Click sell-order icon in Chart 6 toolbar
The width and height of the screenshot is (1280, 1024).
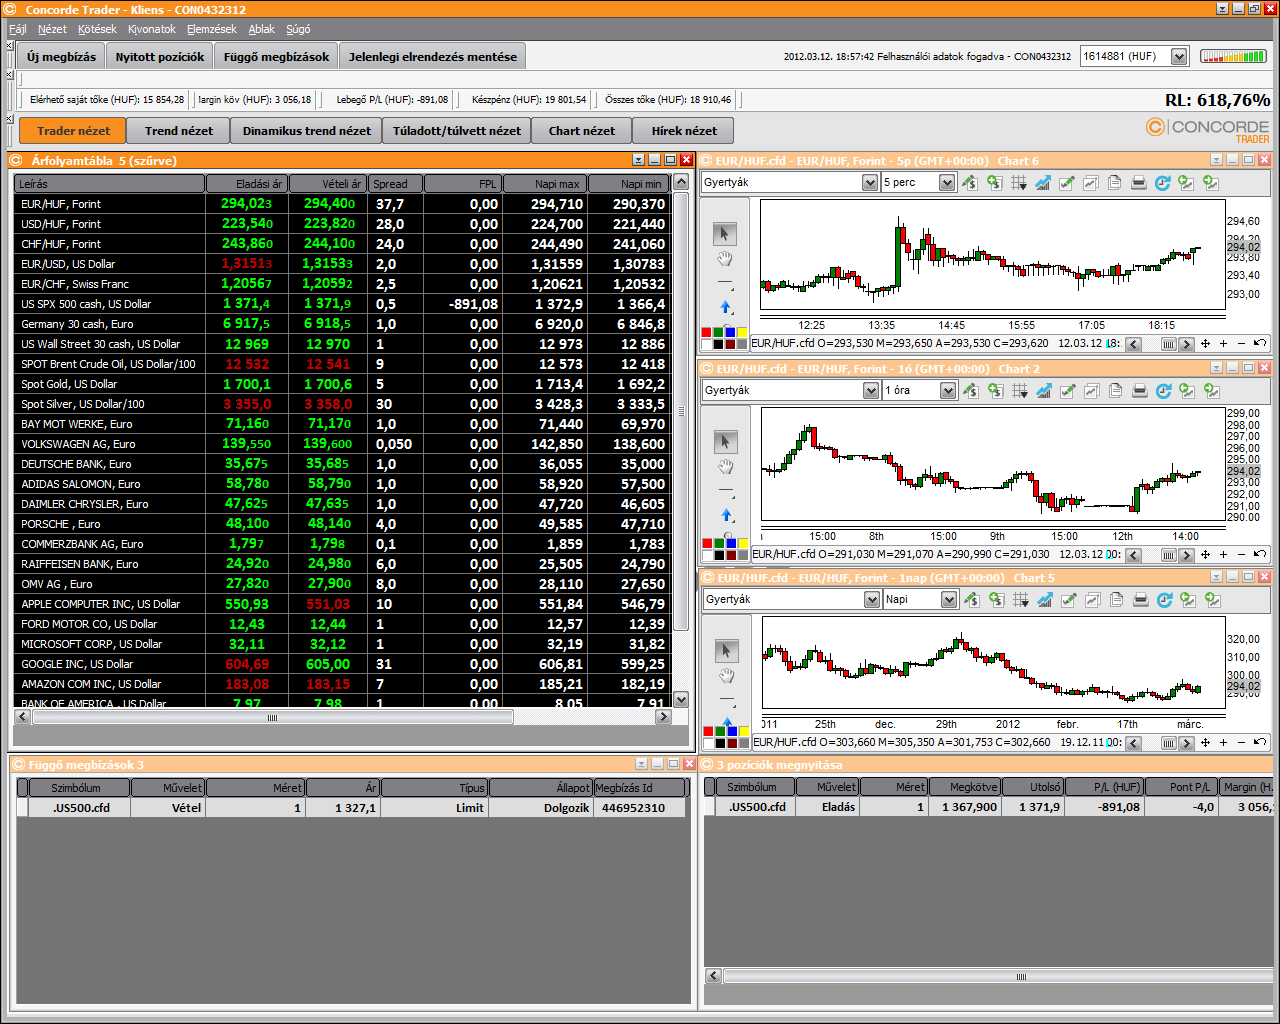(x=969, y=182)
